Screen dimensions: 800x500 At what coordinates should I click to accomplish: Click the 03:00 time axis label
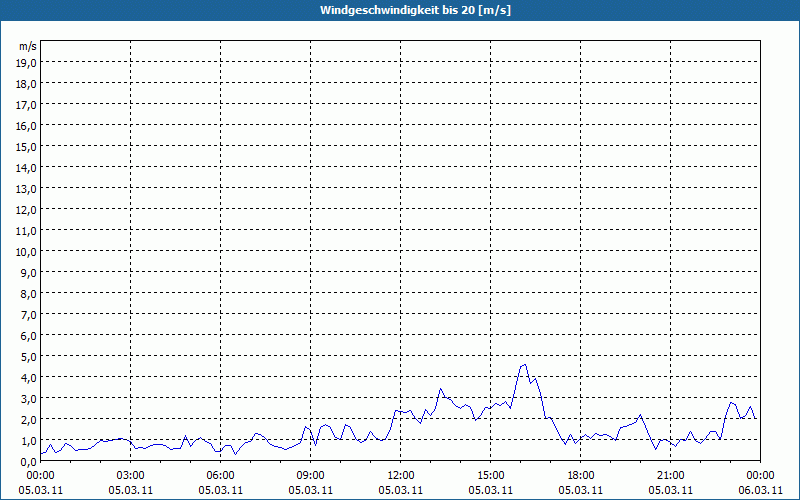131,476
